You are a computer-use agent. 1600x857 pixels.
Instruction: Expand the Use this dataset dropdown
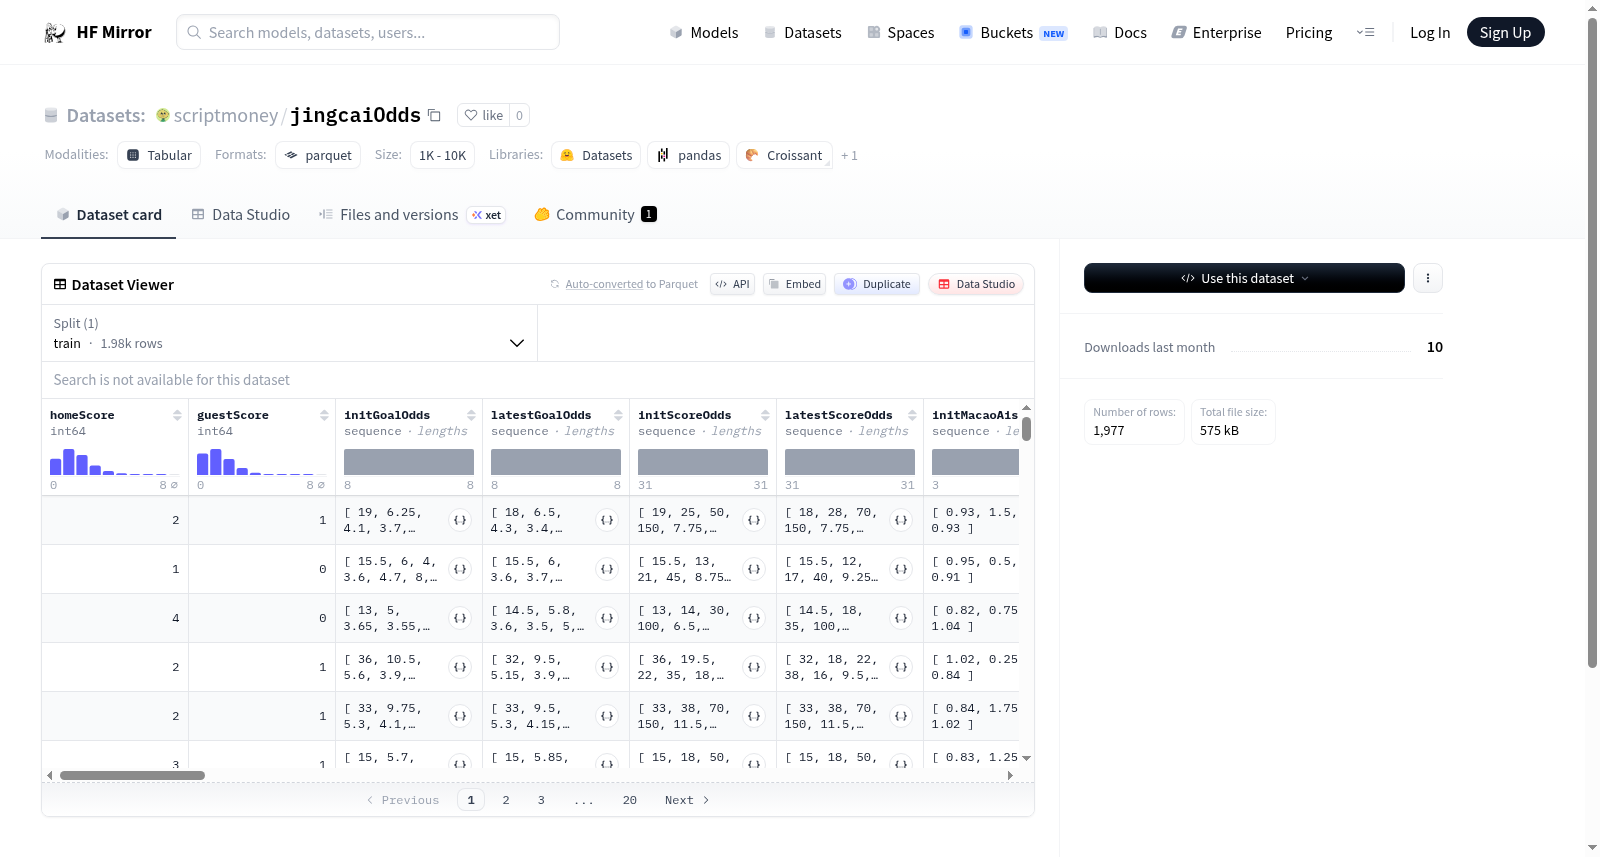pyautogui.click(x=1244, y=278)
